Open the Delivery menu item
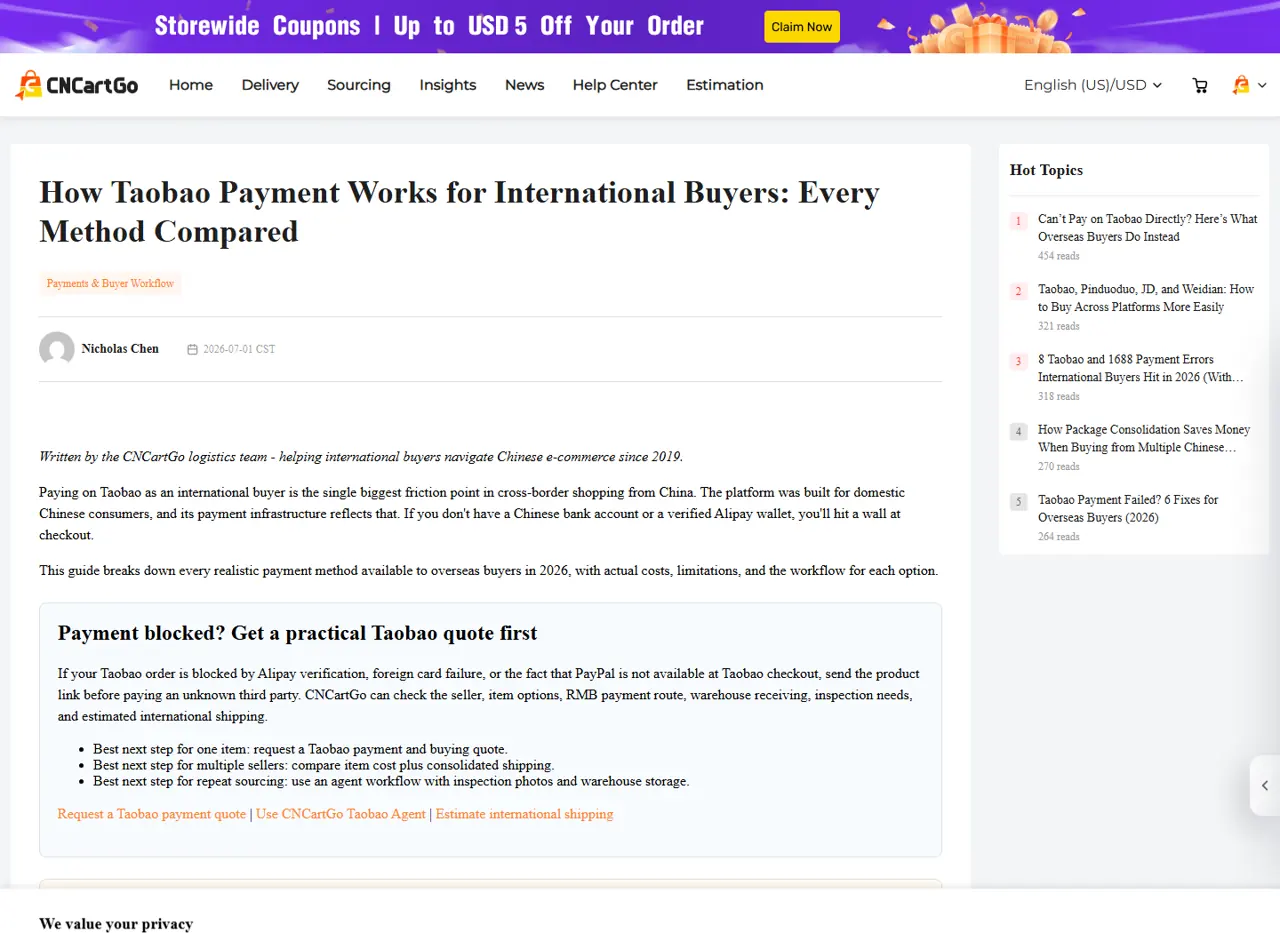Image resolution: width=1280 pixels, height=933 pixels. click(x=270, y=85)
